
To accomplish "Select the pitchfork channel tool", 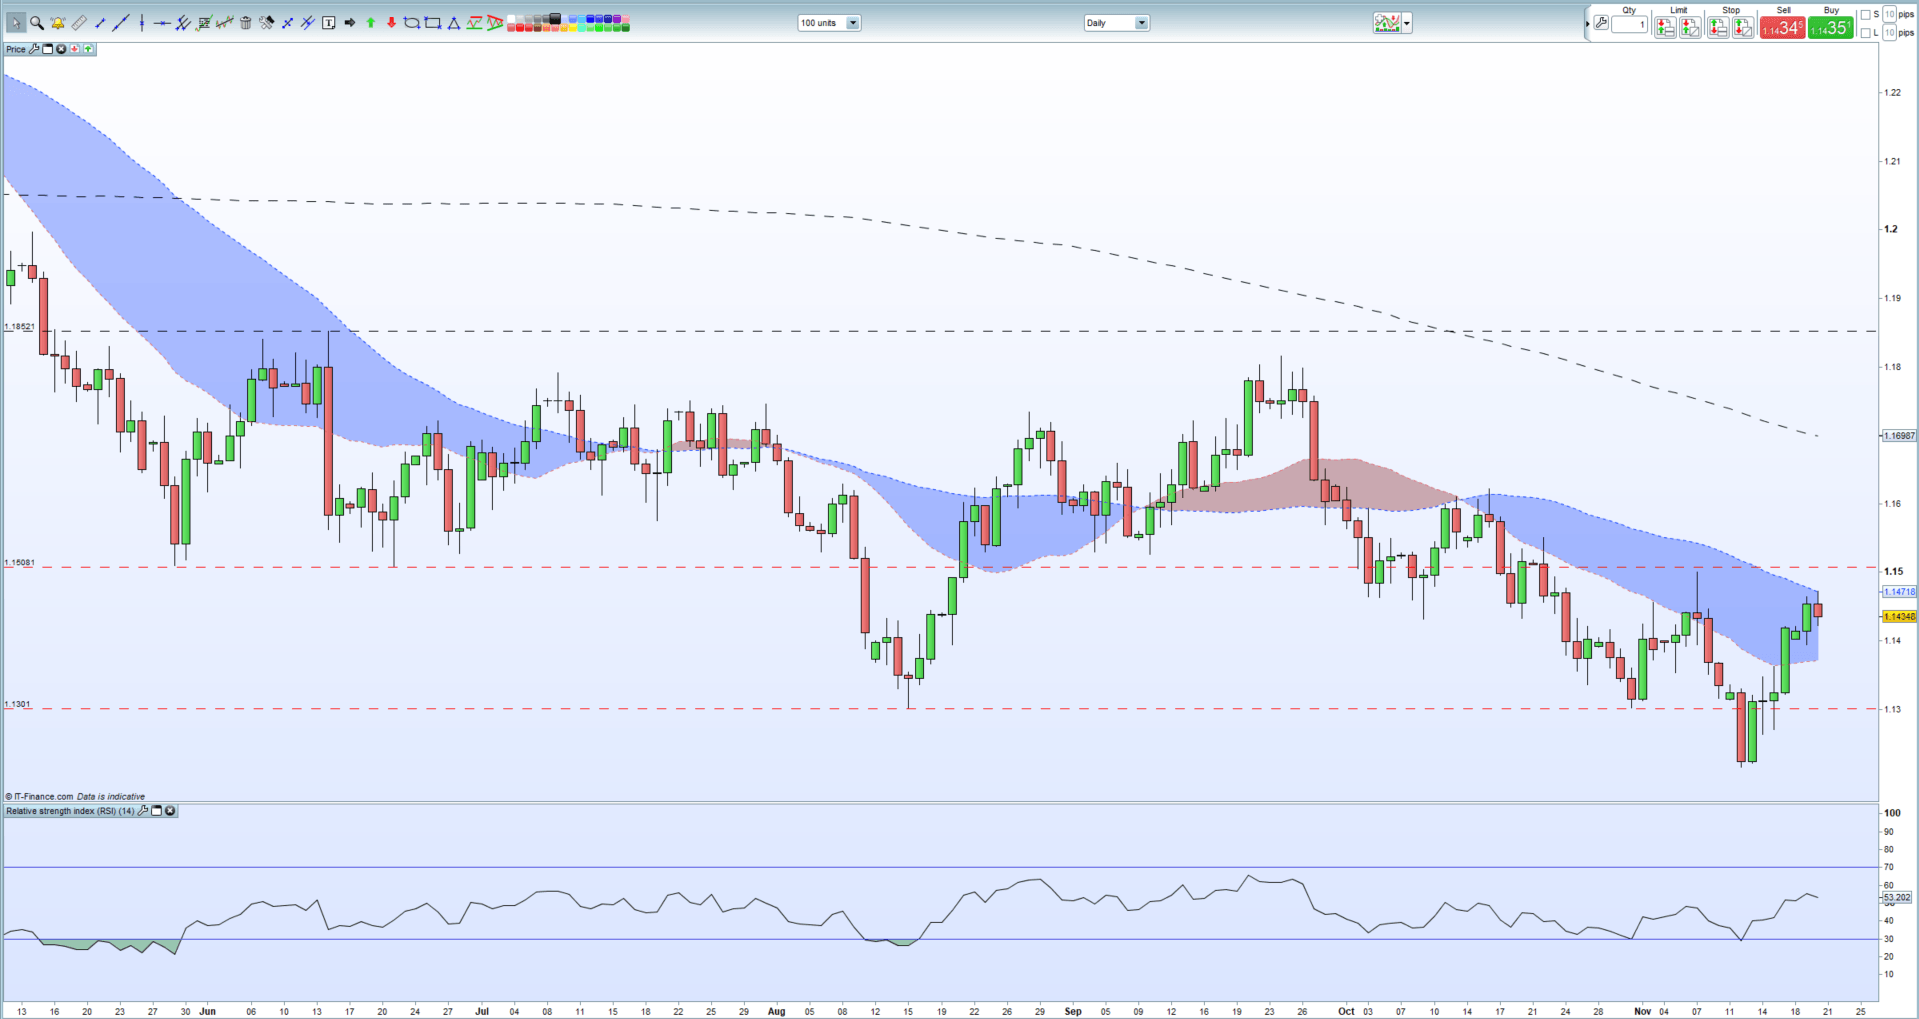I will [x=183, y=23].
